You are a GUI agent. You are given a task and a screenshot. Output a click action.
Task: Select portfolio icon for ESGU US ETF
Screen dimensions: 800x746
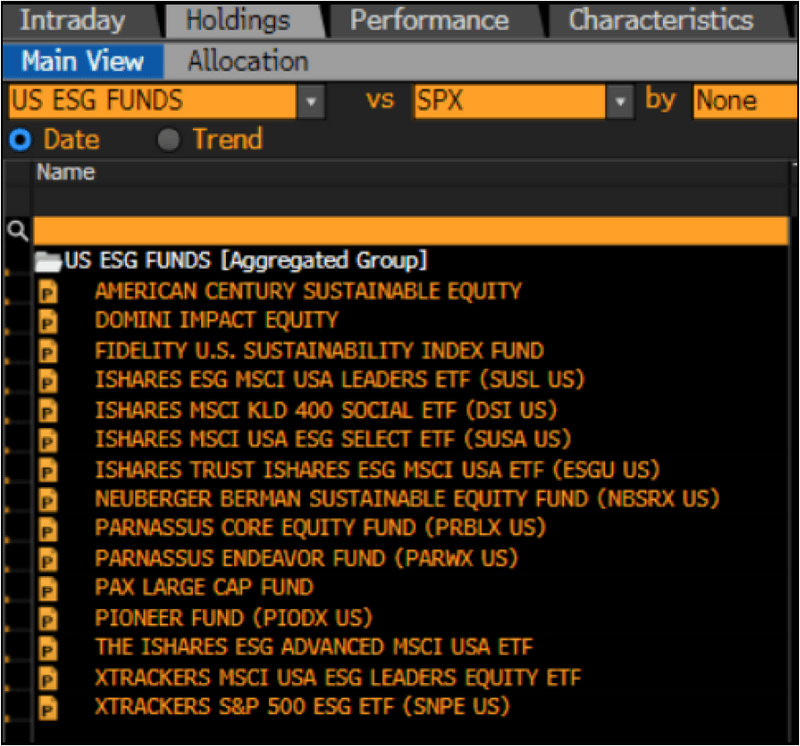click(47, 470)
